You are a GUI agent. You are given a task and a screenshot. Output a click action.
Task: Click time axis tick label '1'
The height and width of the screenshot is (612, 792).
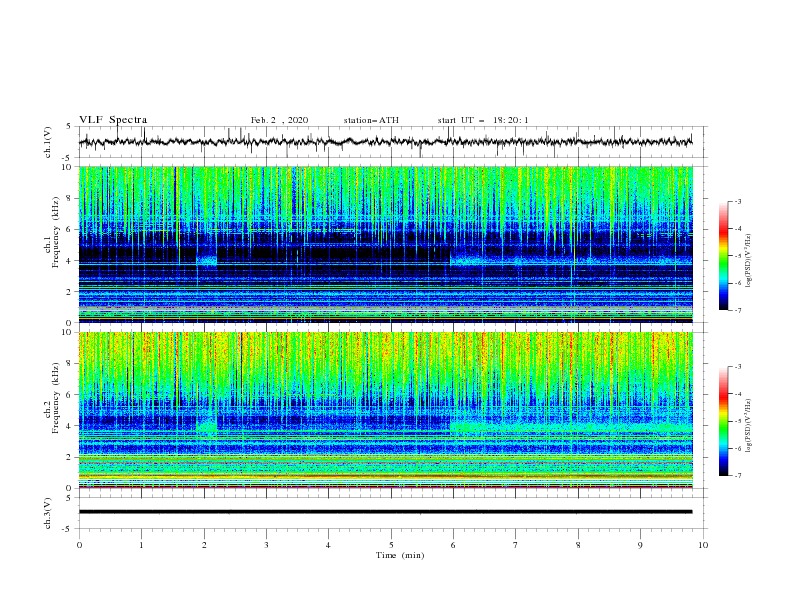coord(141,545)
